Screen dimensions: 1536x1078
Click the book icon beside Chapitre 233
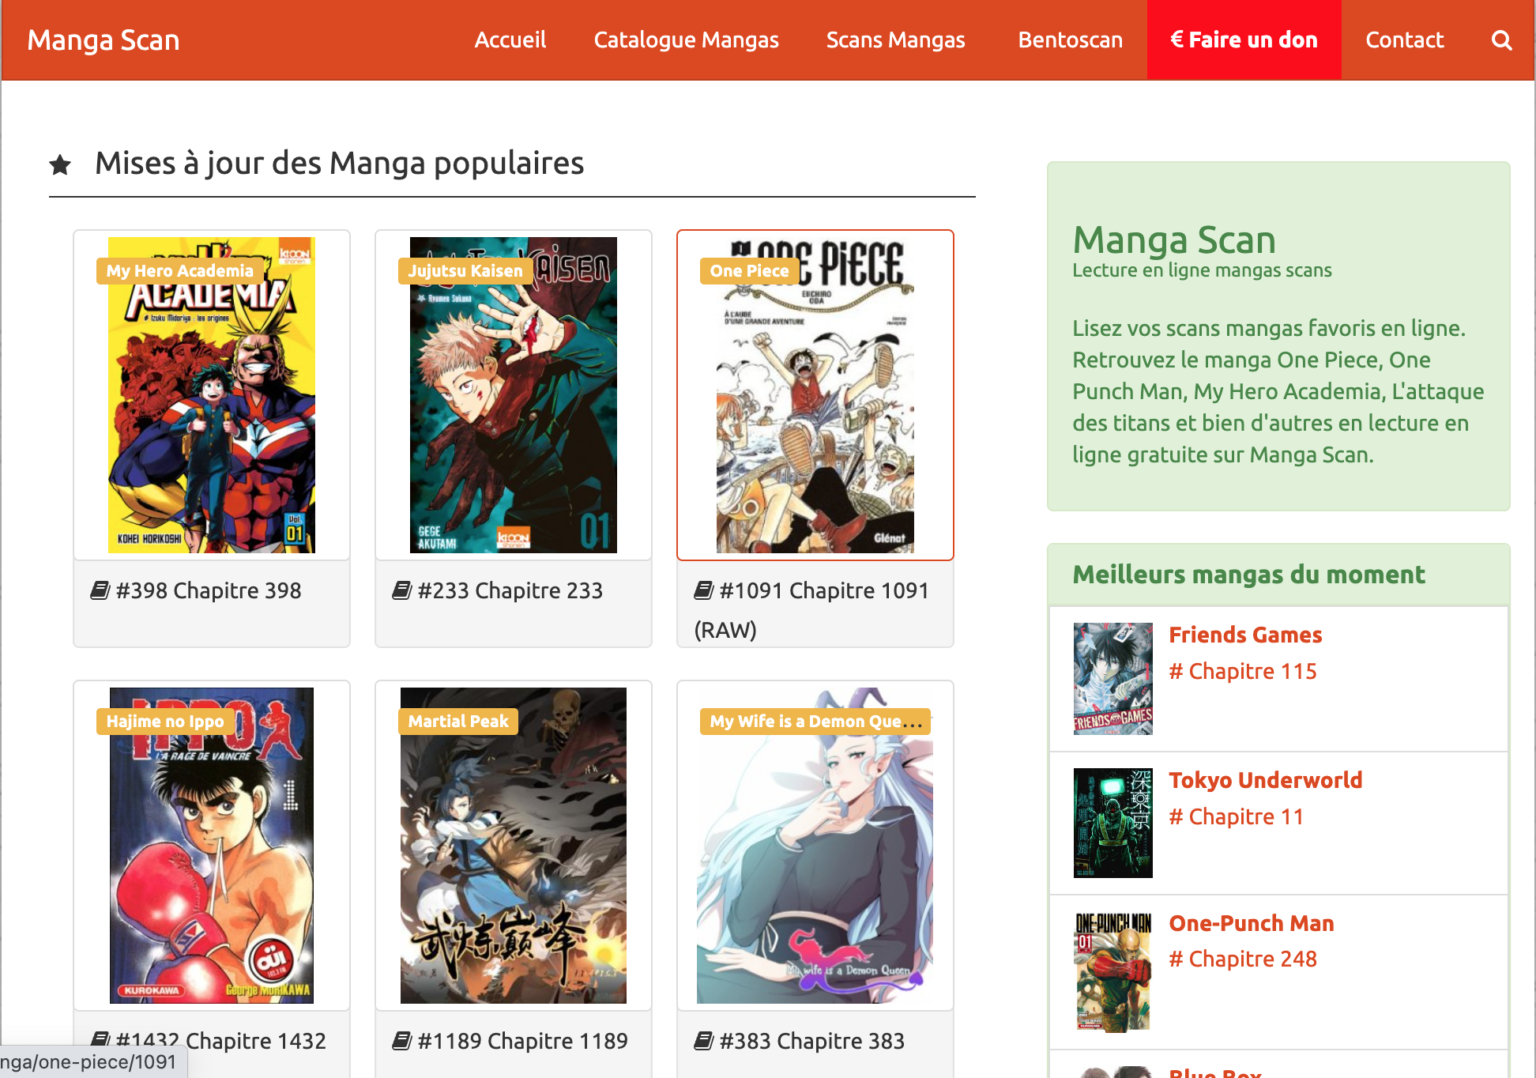(x=402, y=591)
